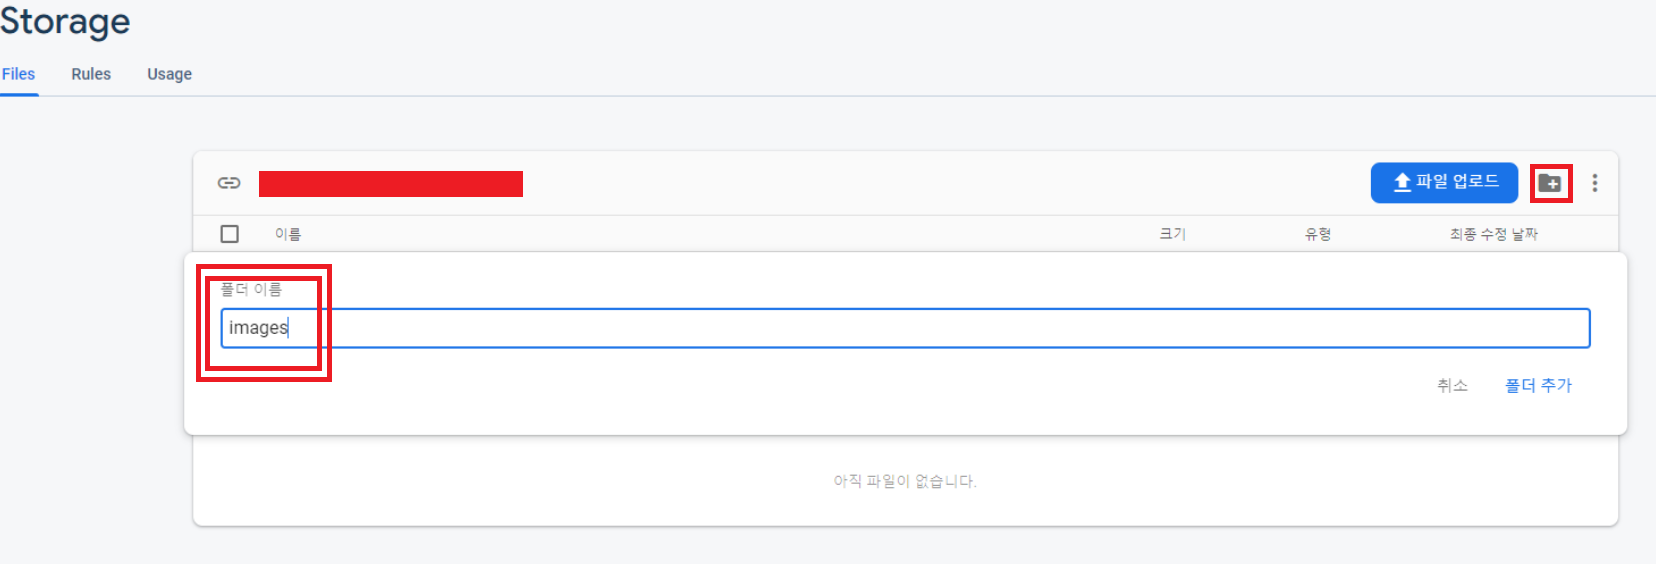Open the three-dot more options menu
1656x564 pixels.
tap(1595, 183)
